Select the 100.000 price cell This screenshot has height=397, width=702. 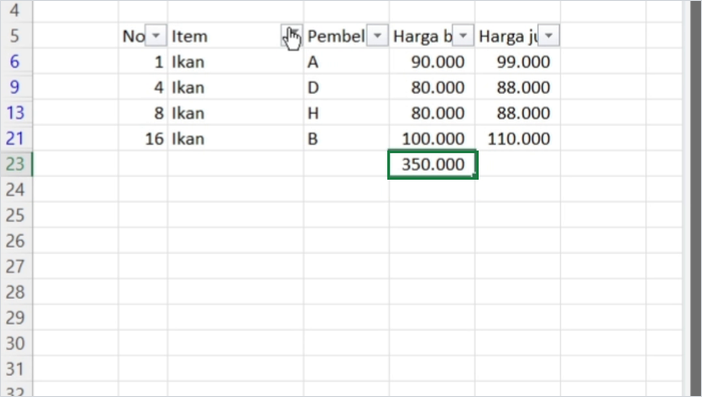pyautogui.click(x=432, y=138)
